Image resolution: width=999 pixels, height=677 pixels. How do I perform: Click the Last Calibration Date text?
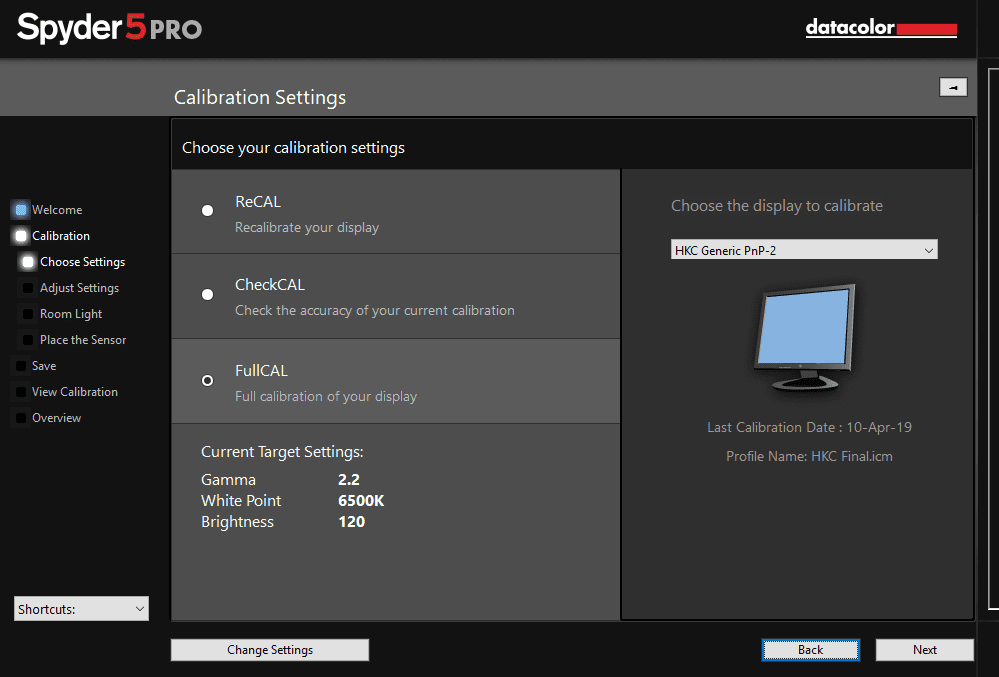[x=809, y=427]
